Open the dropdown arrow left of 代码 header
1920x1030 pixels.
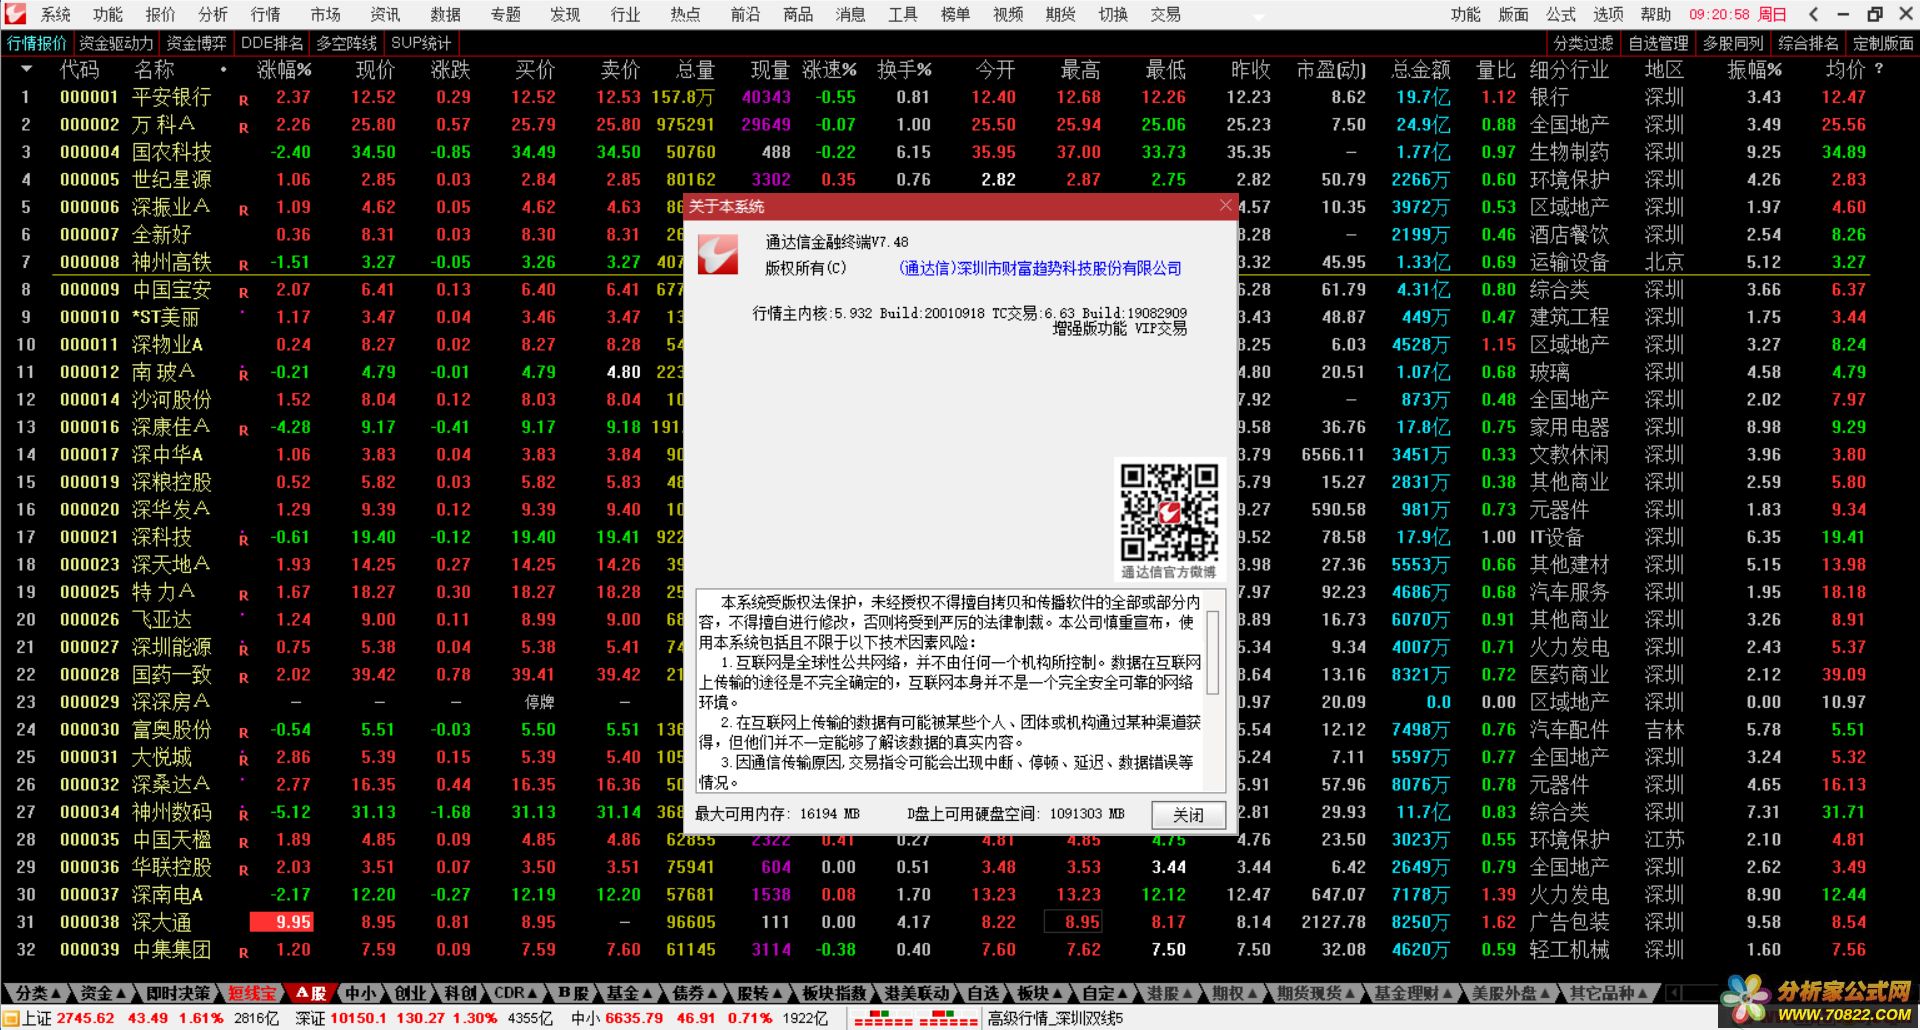[x=26, y=69]
